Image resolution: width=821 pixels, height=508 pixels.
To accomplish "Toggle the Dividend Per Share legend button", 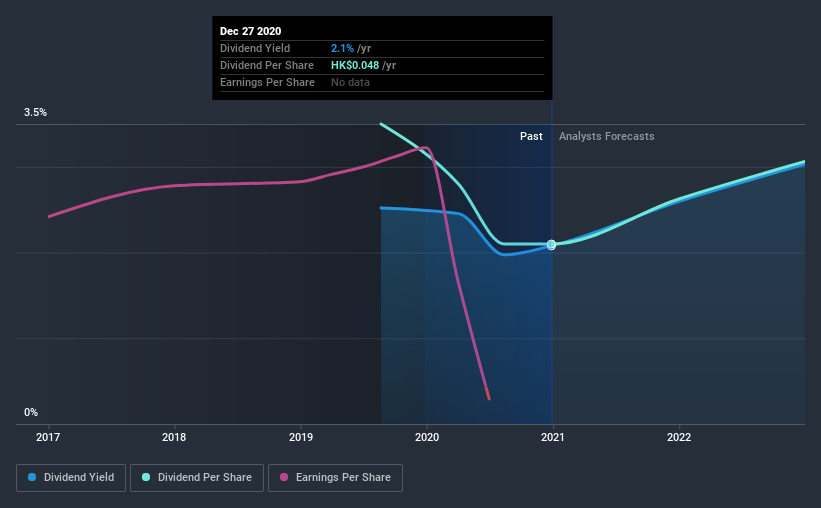I will [197, 478].
